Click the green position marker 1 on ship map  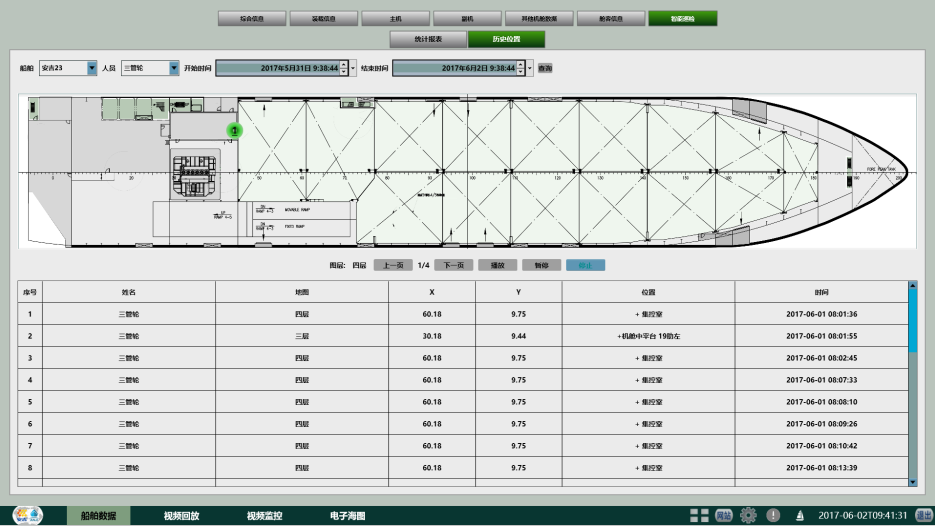point(234,130)
